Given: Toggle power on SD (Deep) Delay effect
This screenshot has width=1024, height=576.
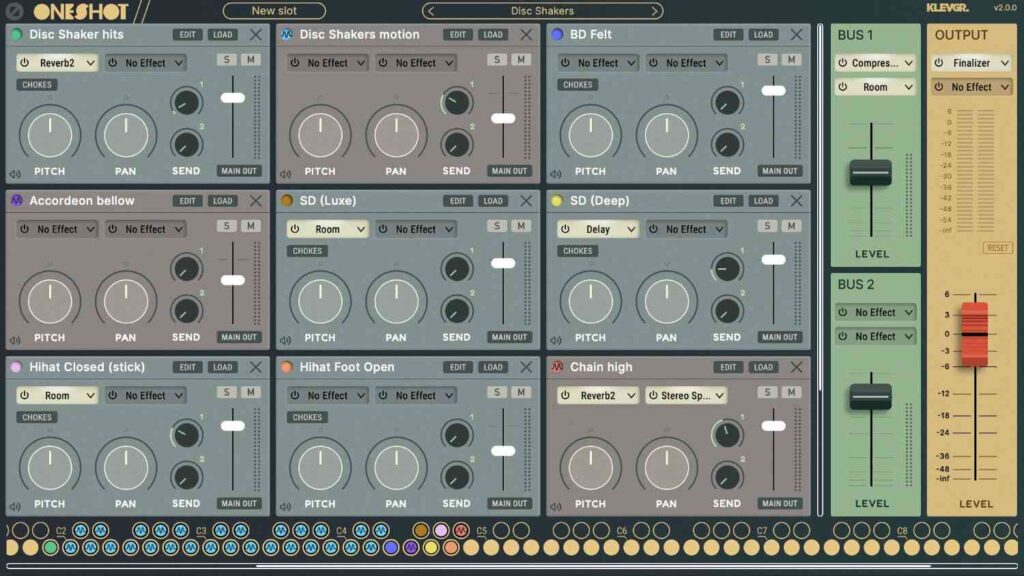Looking at the screenshot, I should click(x=565, y=229).
